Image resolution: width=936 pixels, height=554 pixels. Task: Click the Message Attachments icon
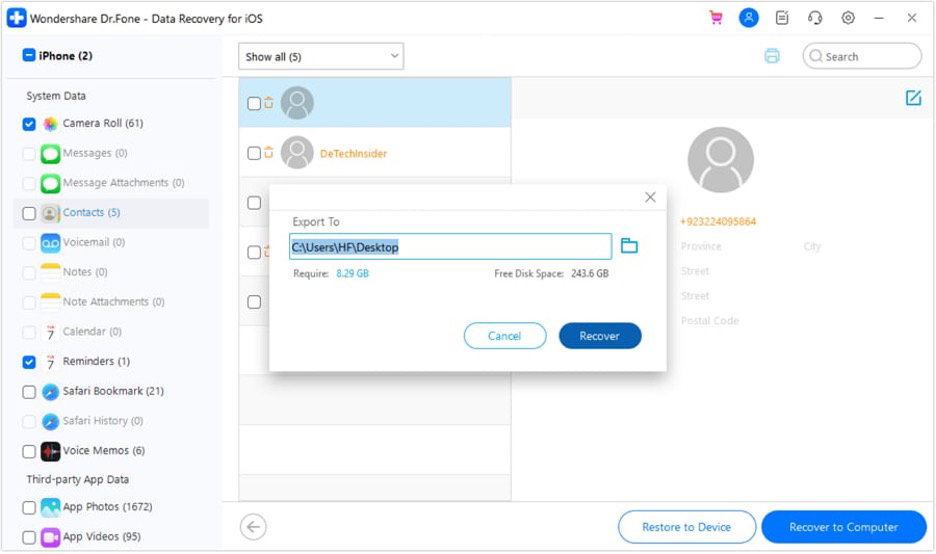click(x=50, y=183)
